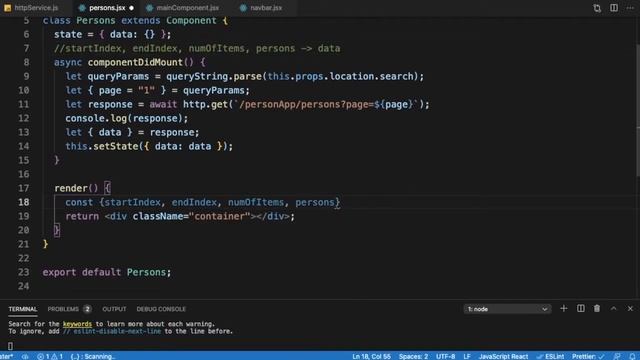This screenshot has height=360, width=640.
Task: Click the unsaved dot on persons.jsx tab
Action: (x=131, y=8)
